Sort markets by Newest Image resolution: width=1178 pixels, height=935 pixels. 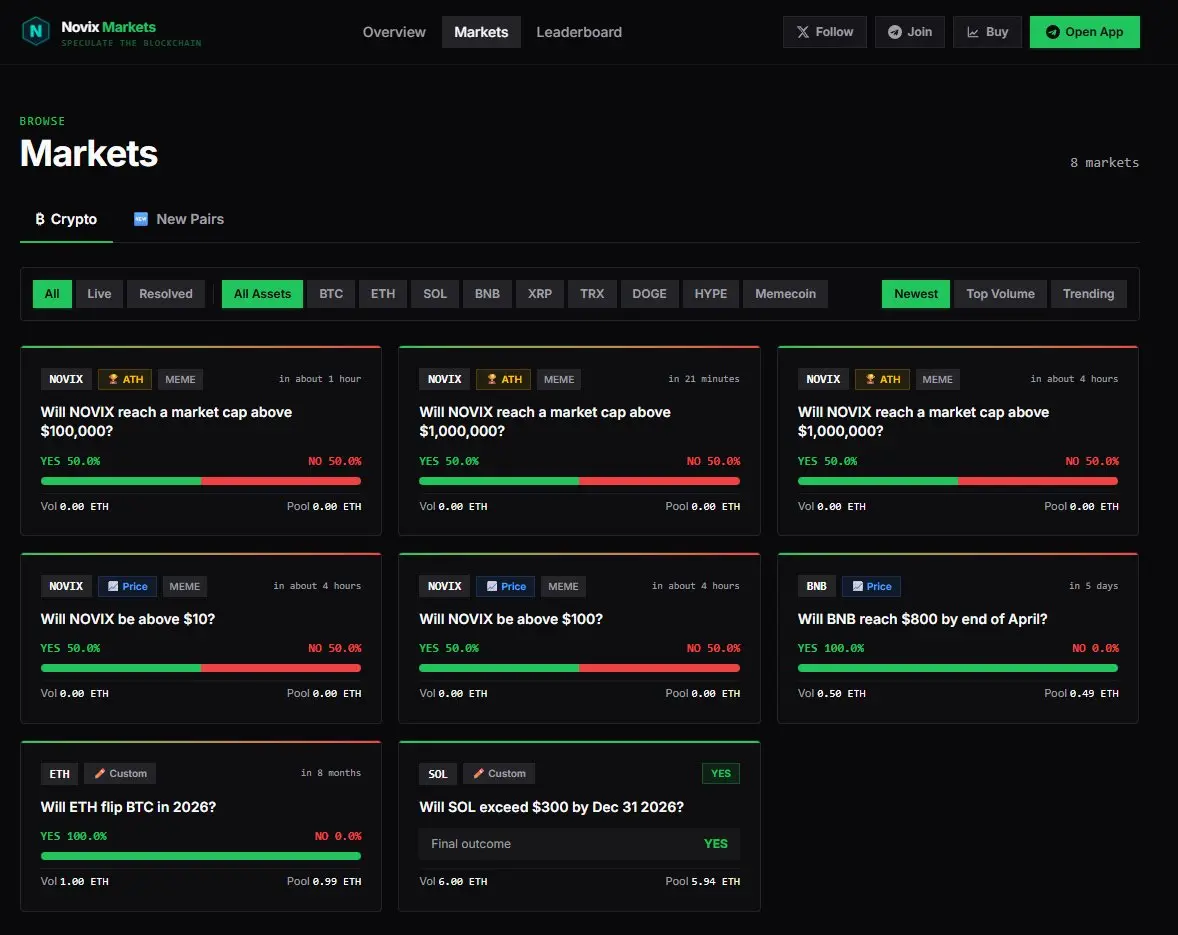click(916, 294)
